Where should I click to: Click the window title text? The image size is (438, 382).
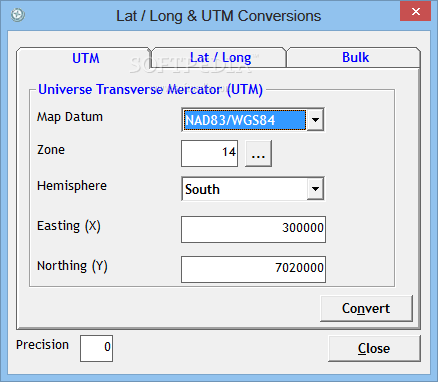click(218, 16)
